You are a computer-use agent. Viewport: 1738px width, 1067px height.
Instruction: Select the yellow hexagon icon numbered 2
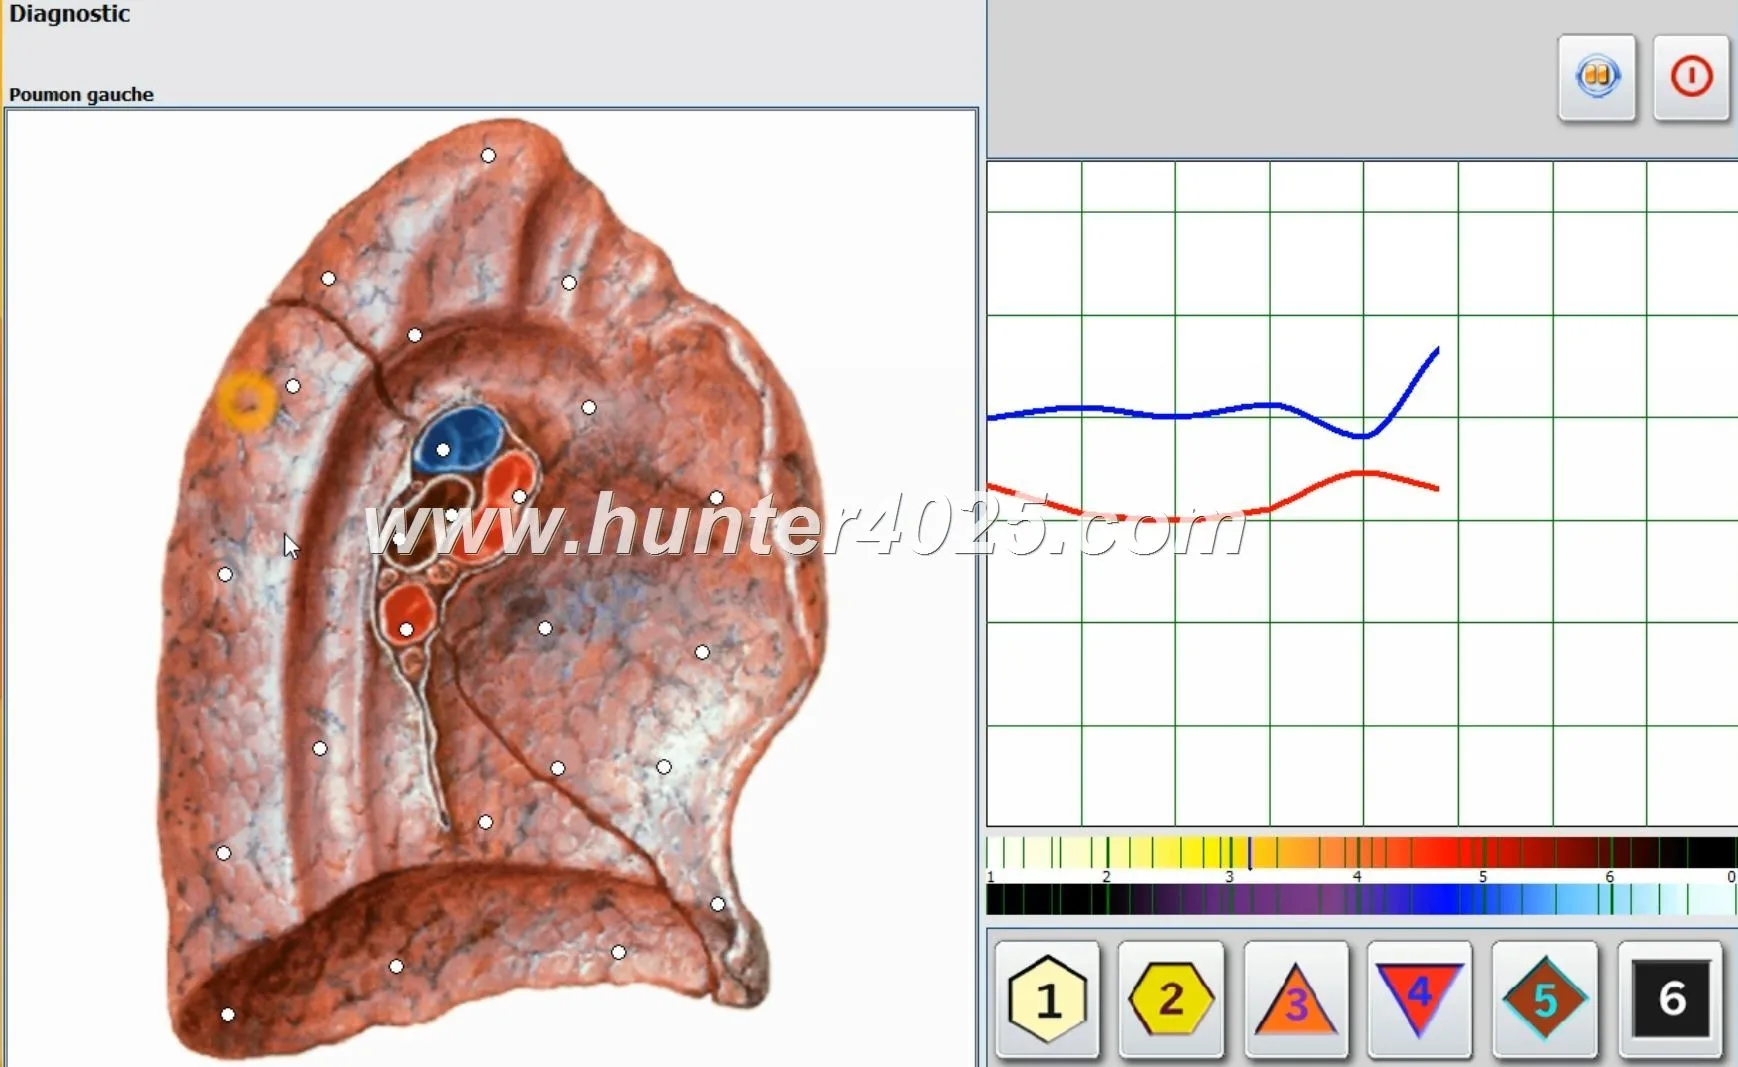pos(1170,999)
